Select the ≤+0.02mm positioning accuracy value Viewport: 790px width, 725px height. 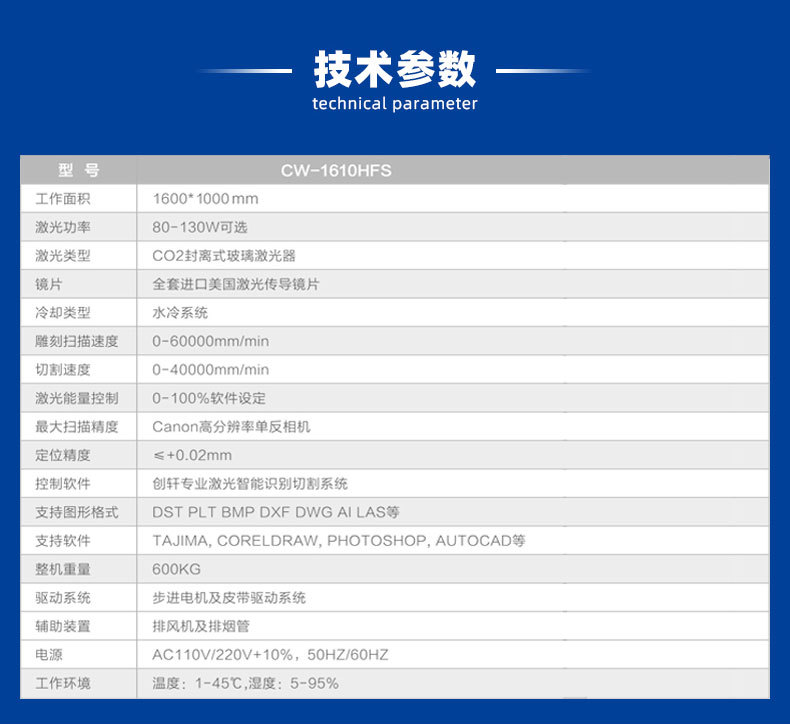click(192, 455)
